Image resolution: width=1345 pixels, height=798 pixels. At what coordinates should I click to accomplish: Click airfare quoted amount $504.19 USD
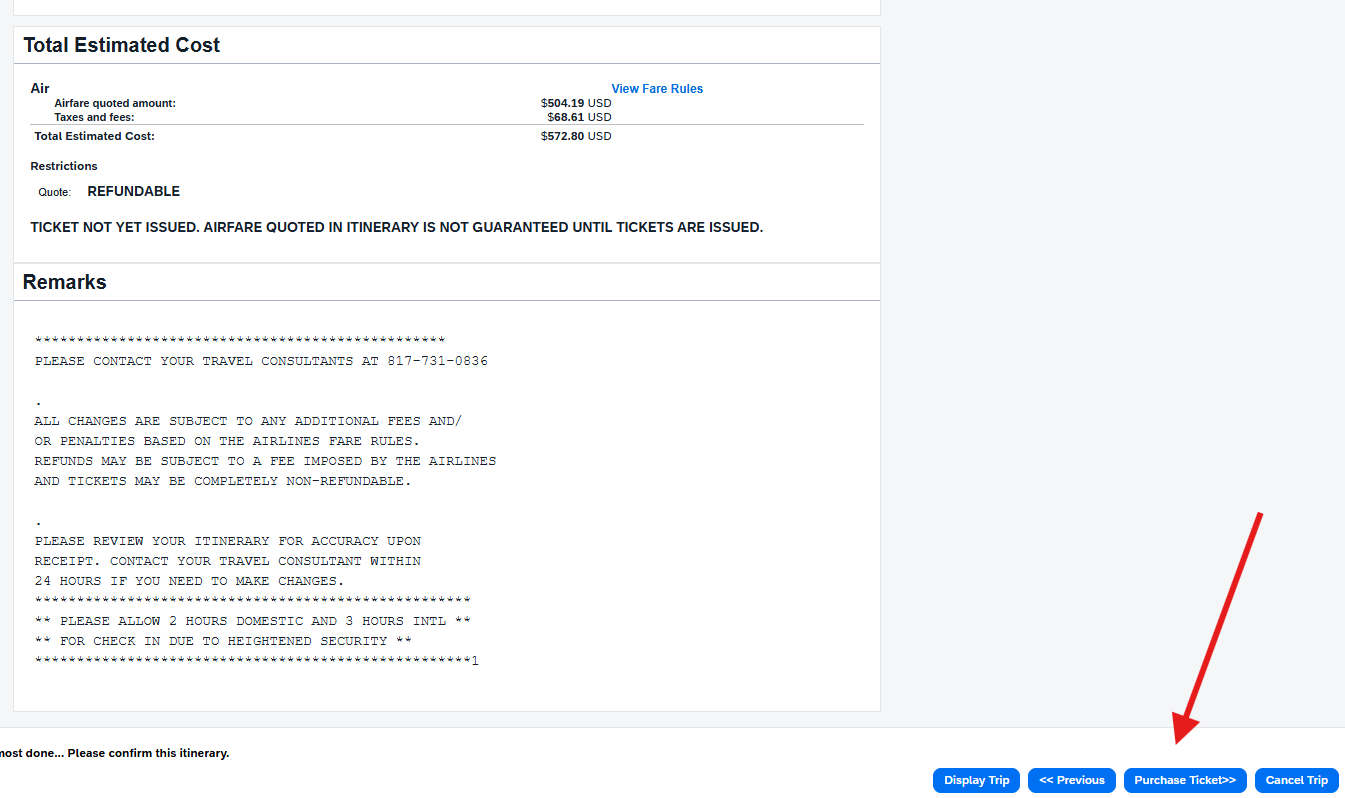coord(576,103)
